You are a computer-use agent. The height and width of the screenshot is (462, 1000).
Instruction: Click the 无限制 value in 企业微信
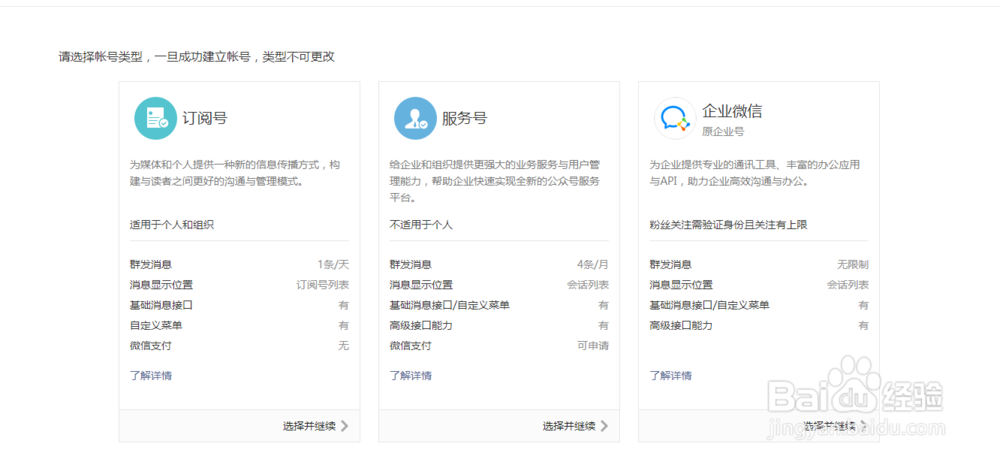[x=853, y=264]
